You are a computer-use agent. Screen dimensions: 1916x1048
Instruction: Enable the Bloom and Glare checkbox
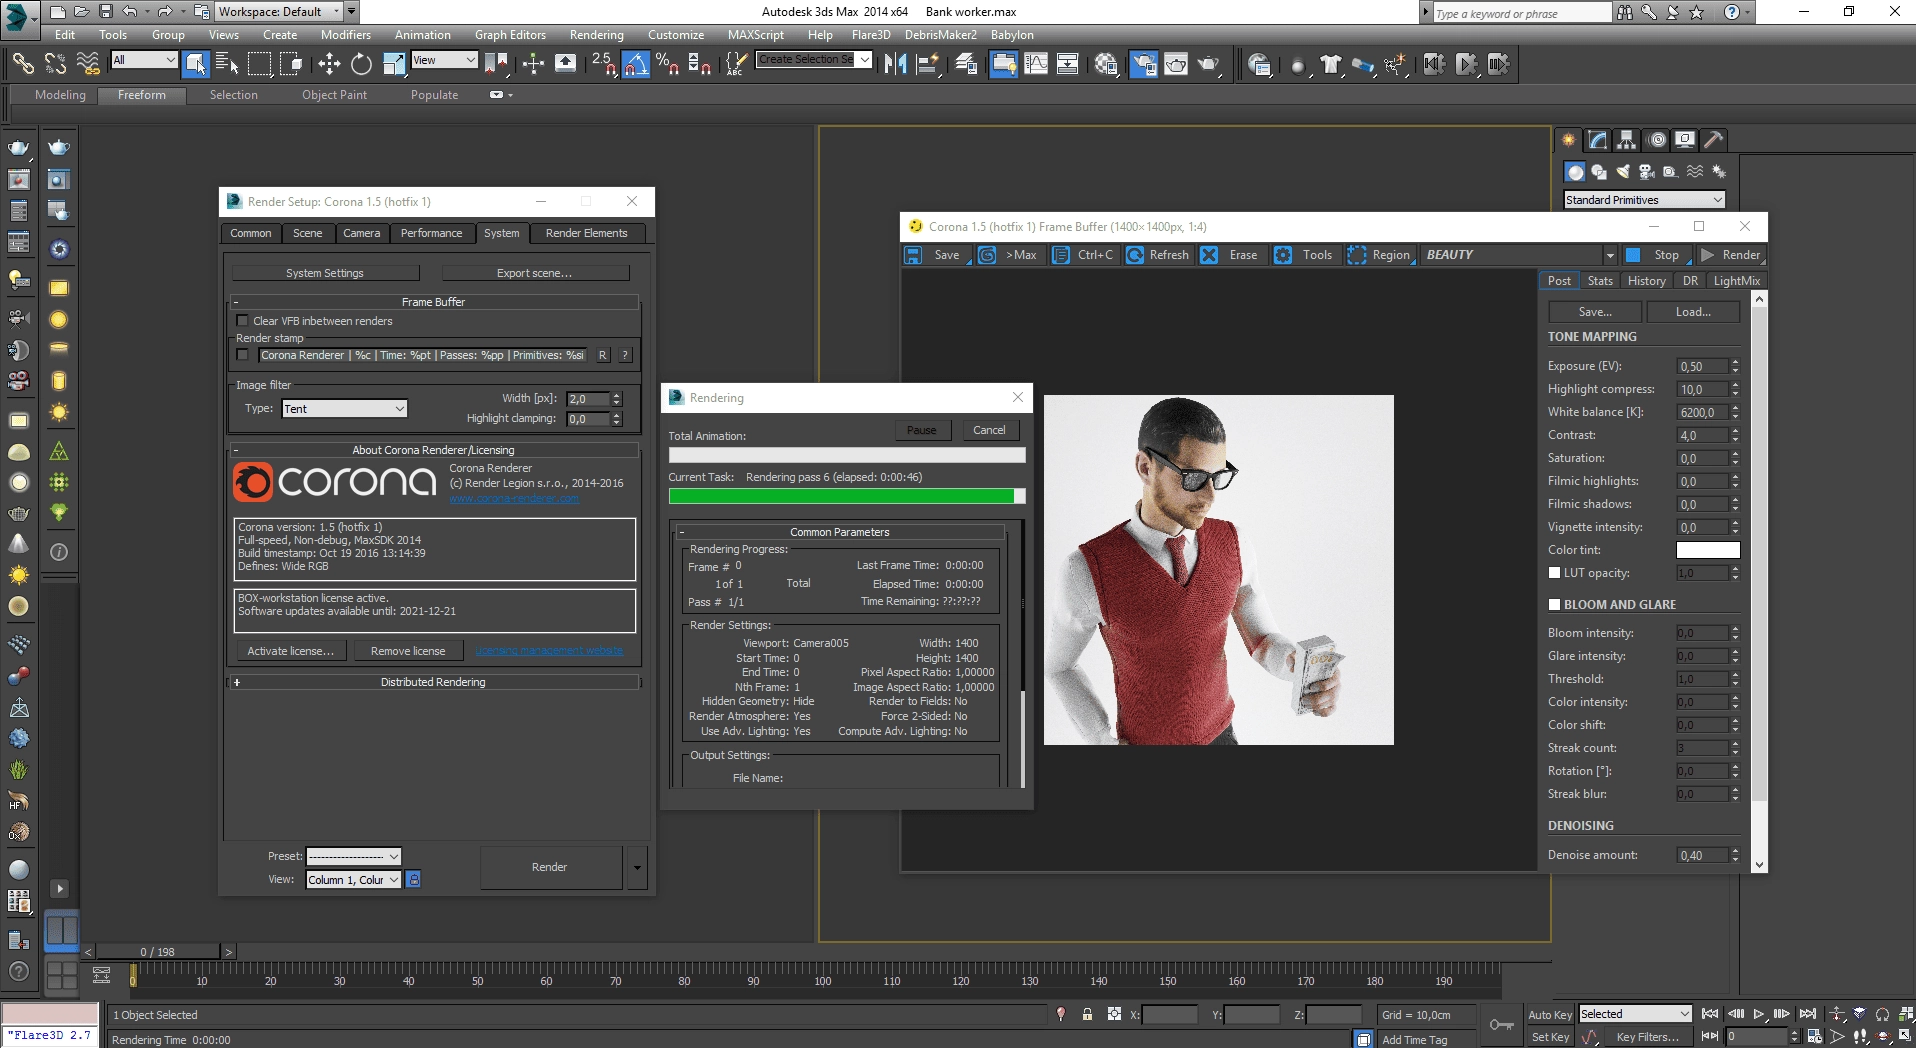[x=1554, y=605]
